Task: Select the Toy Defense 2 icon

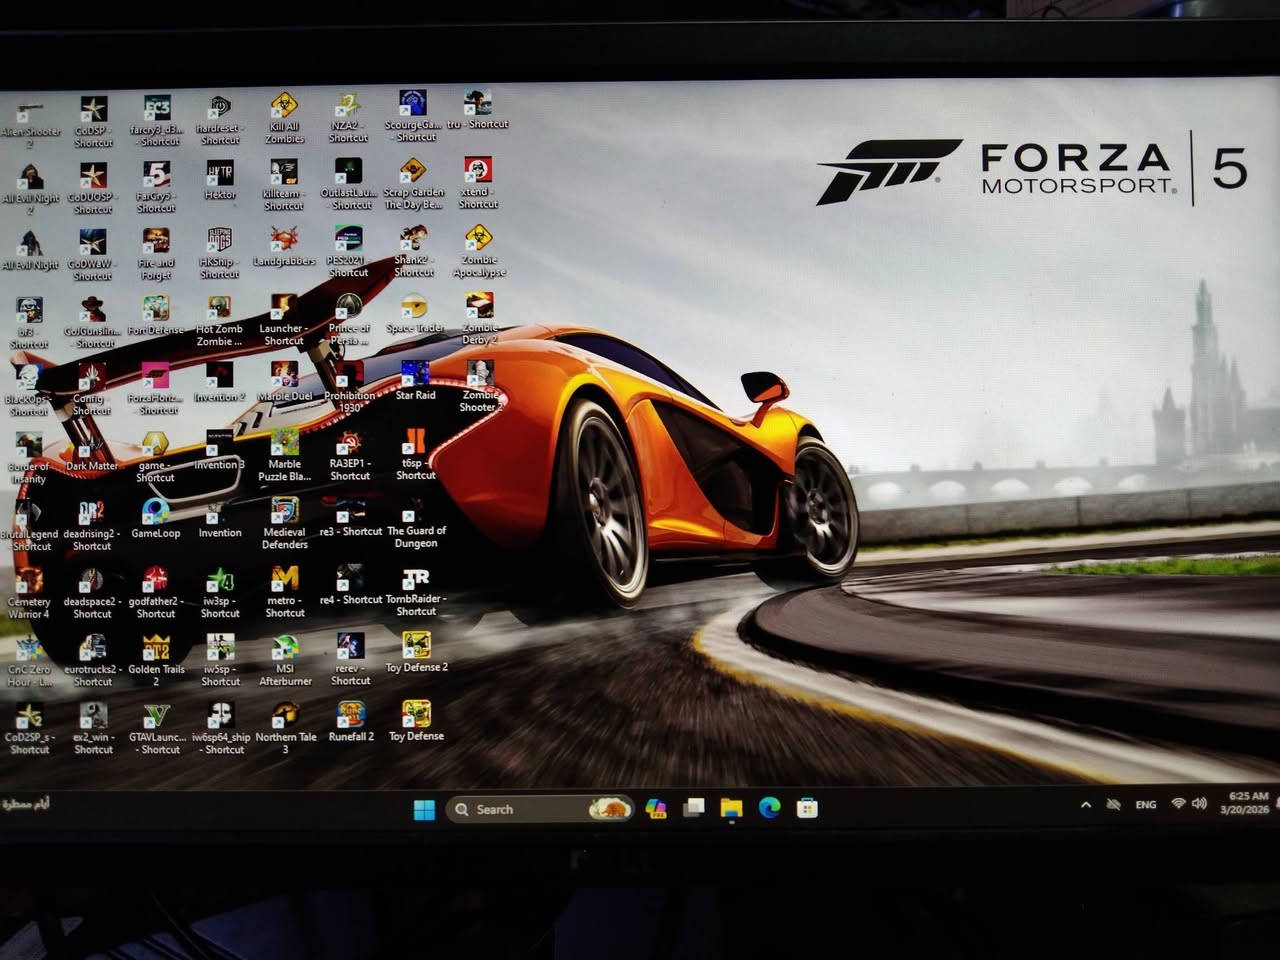Action: pos(416,647)
